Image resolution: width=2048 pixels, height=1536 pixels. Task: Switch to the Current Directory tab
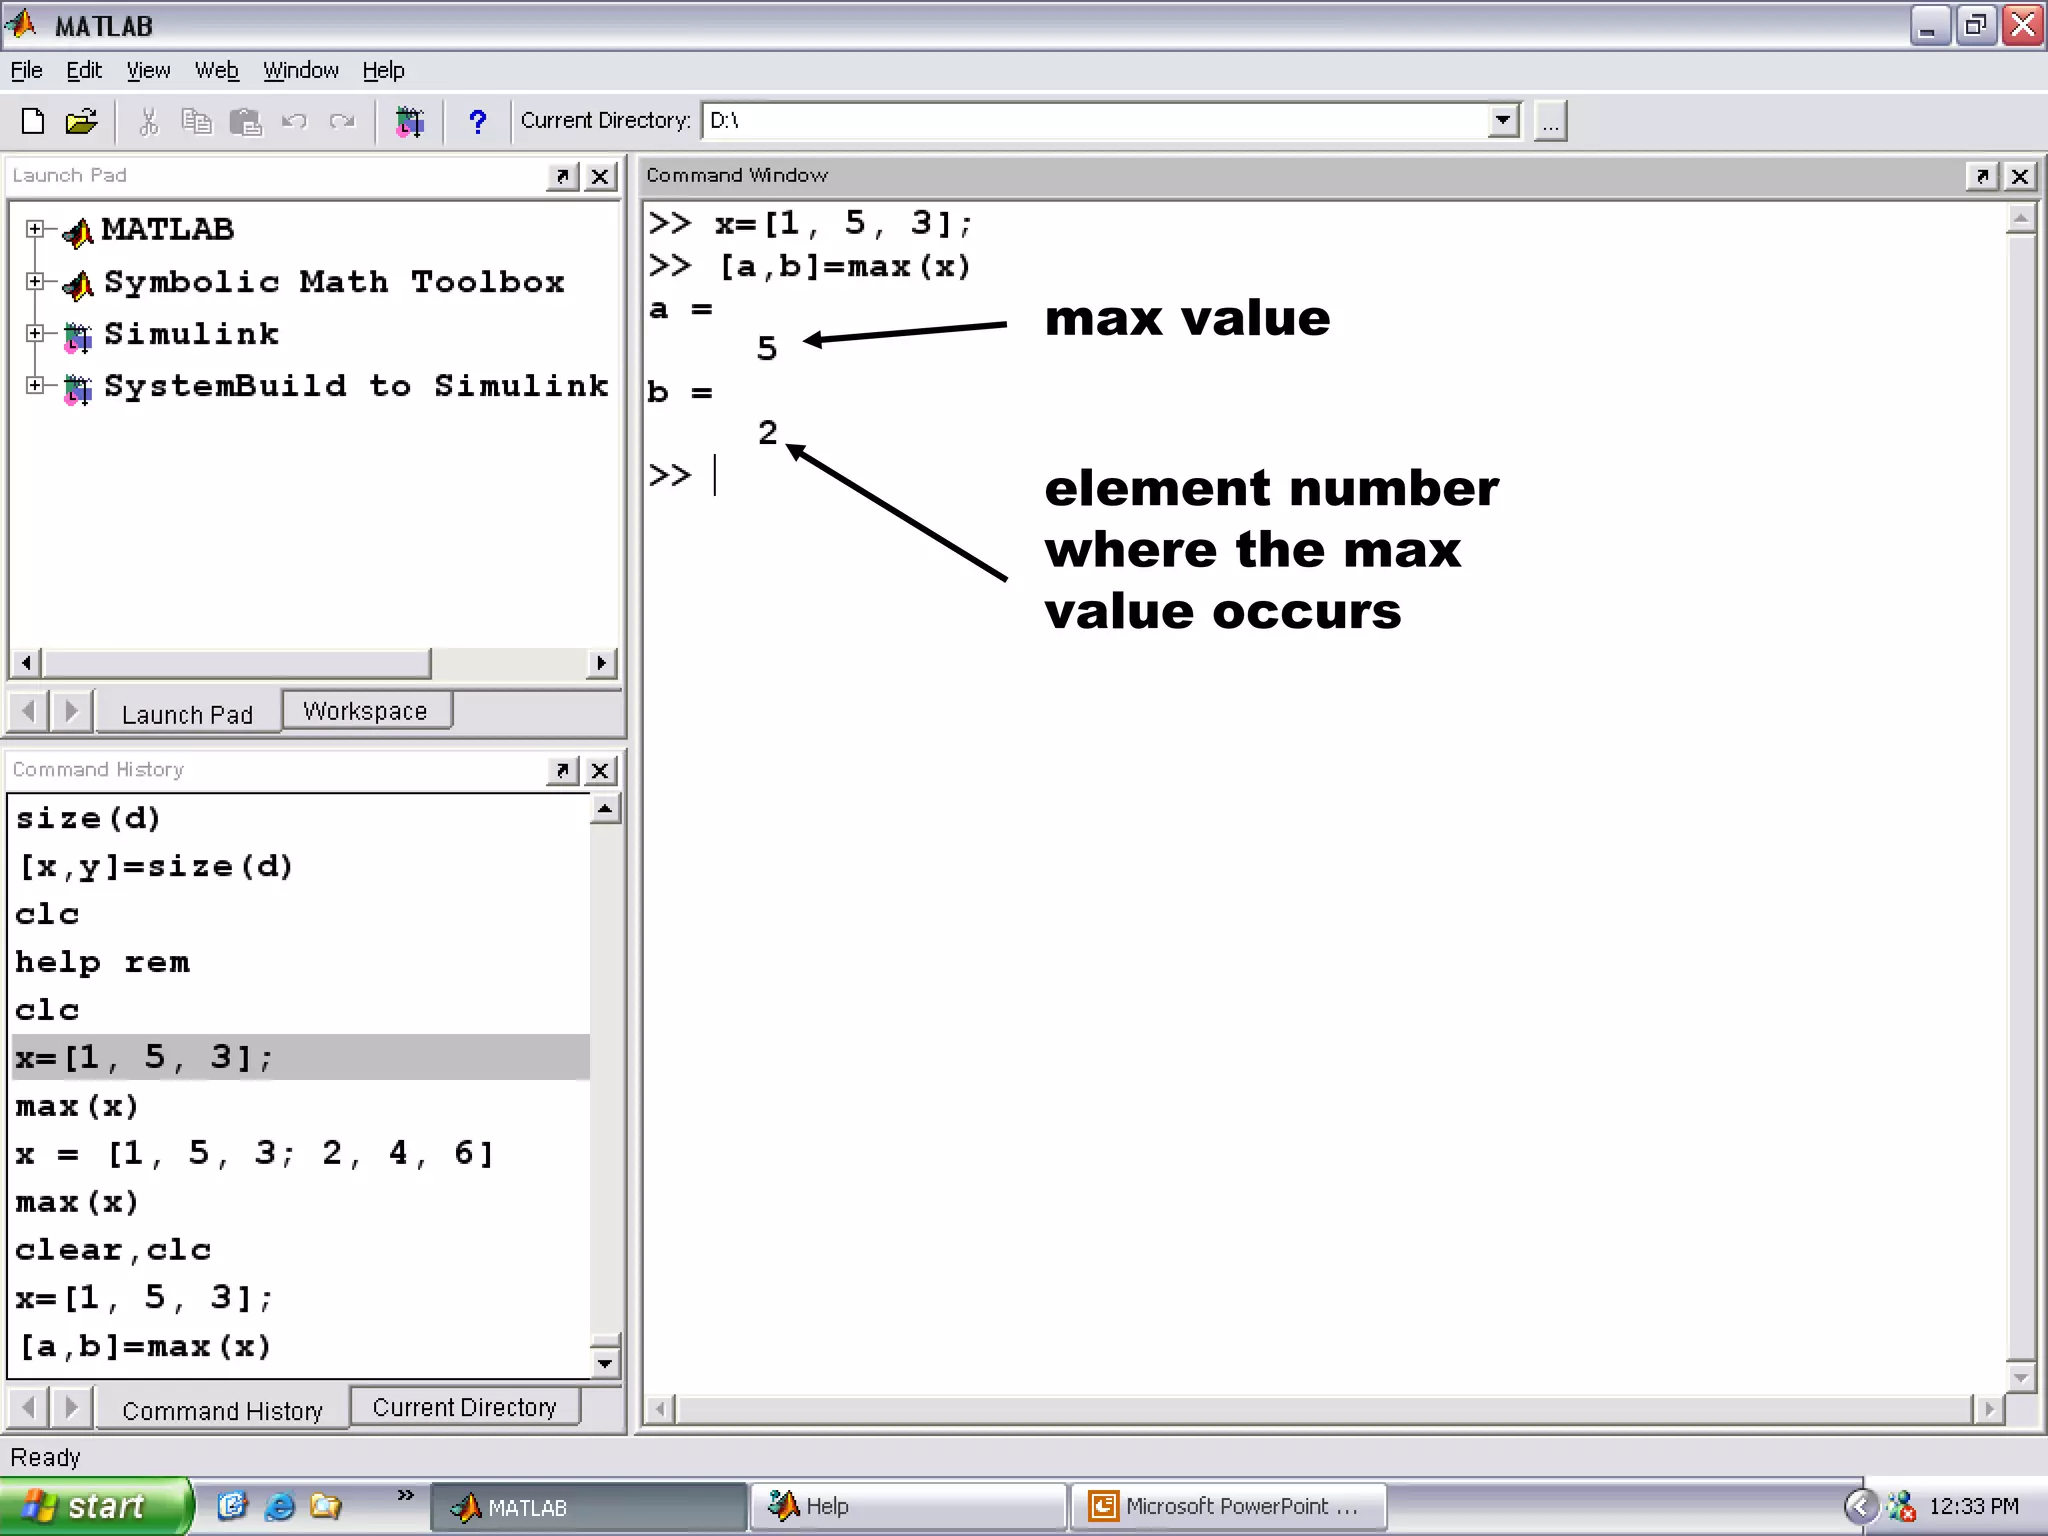(x=464, y=1407)
